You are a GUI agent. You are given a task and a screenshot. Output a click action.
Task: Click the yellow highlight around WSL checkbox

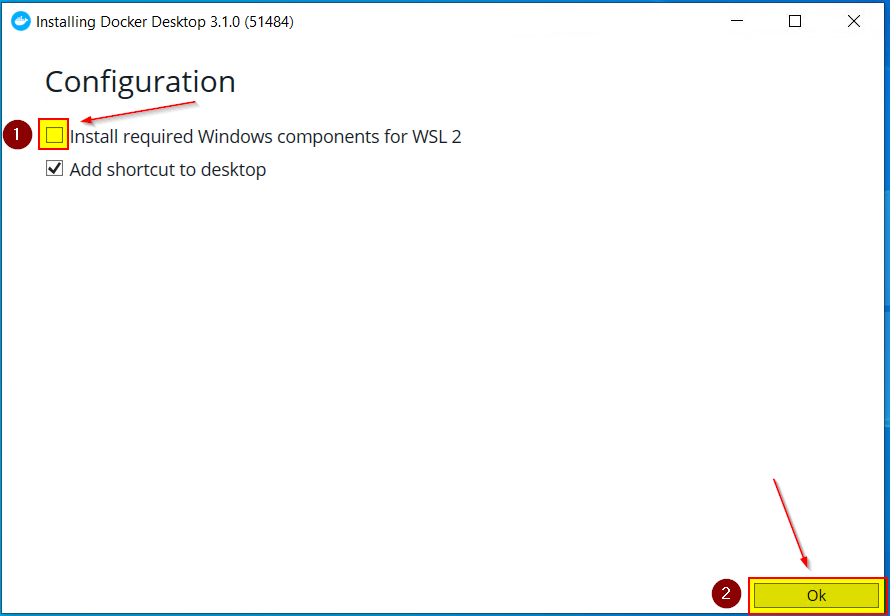click(x=53, y=134)
